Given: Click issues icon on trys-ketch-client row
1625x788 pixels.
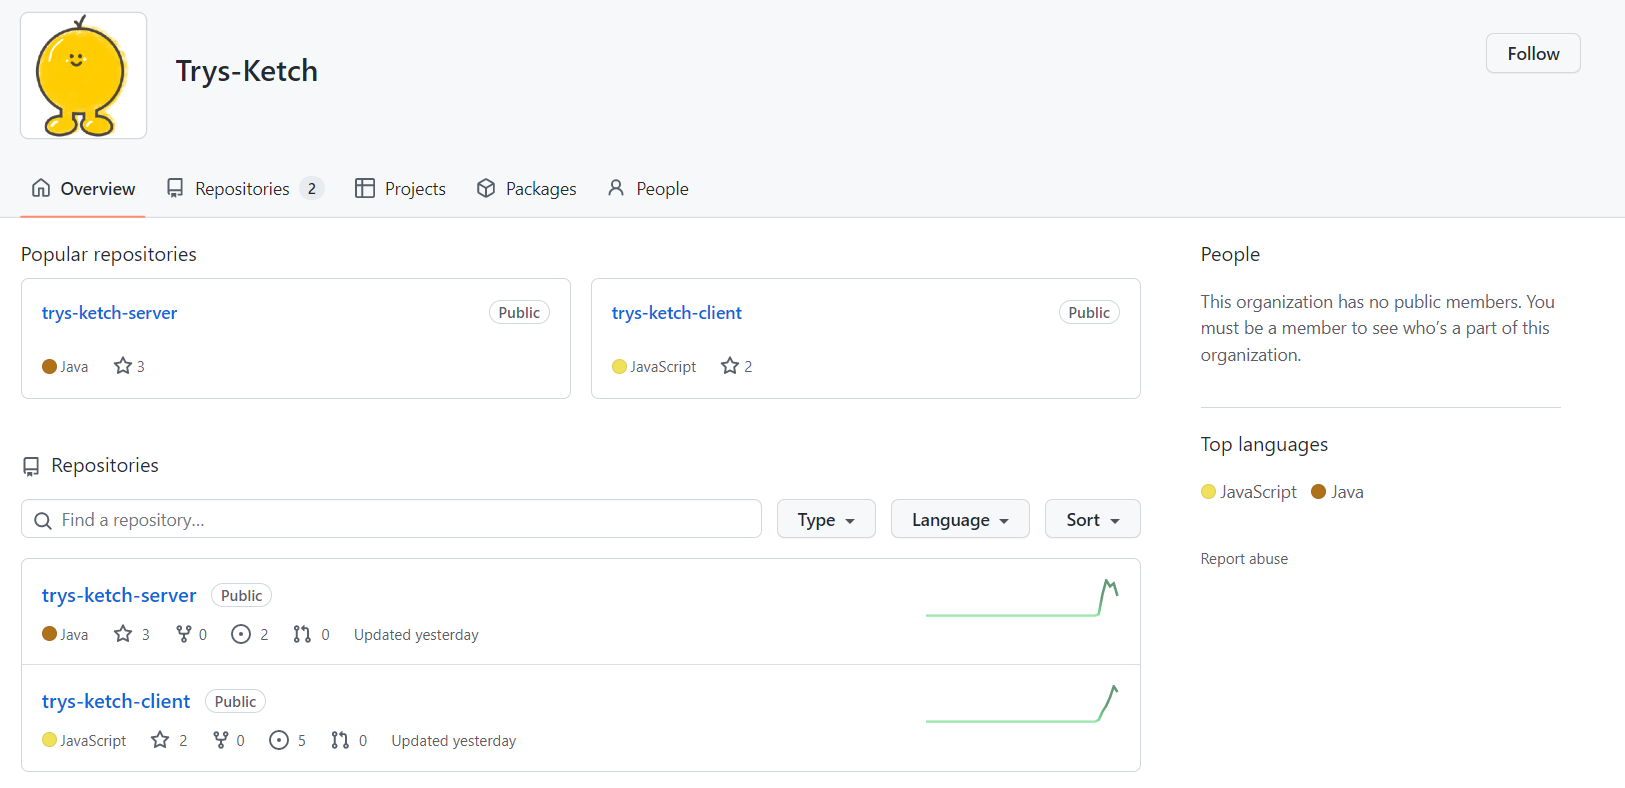Looking at the screenshot, I should point(279,740).
